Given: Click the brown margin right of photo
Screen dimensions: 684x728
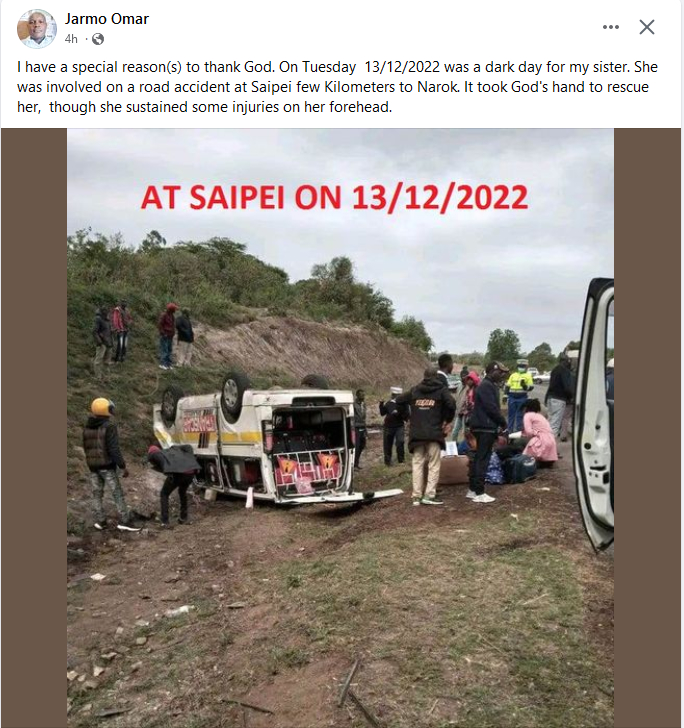Looking at the screenshot, I should [647, 428].
